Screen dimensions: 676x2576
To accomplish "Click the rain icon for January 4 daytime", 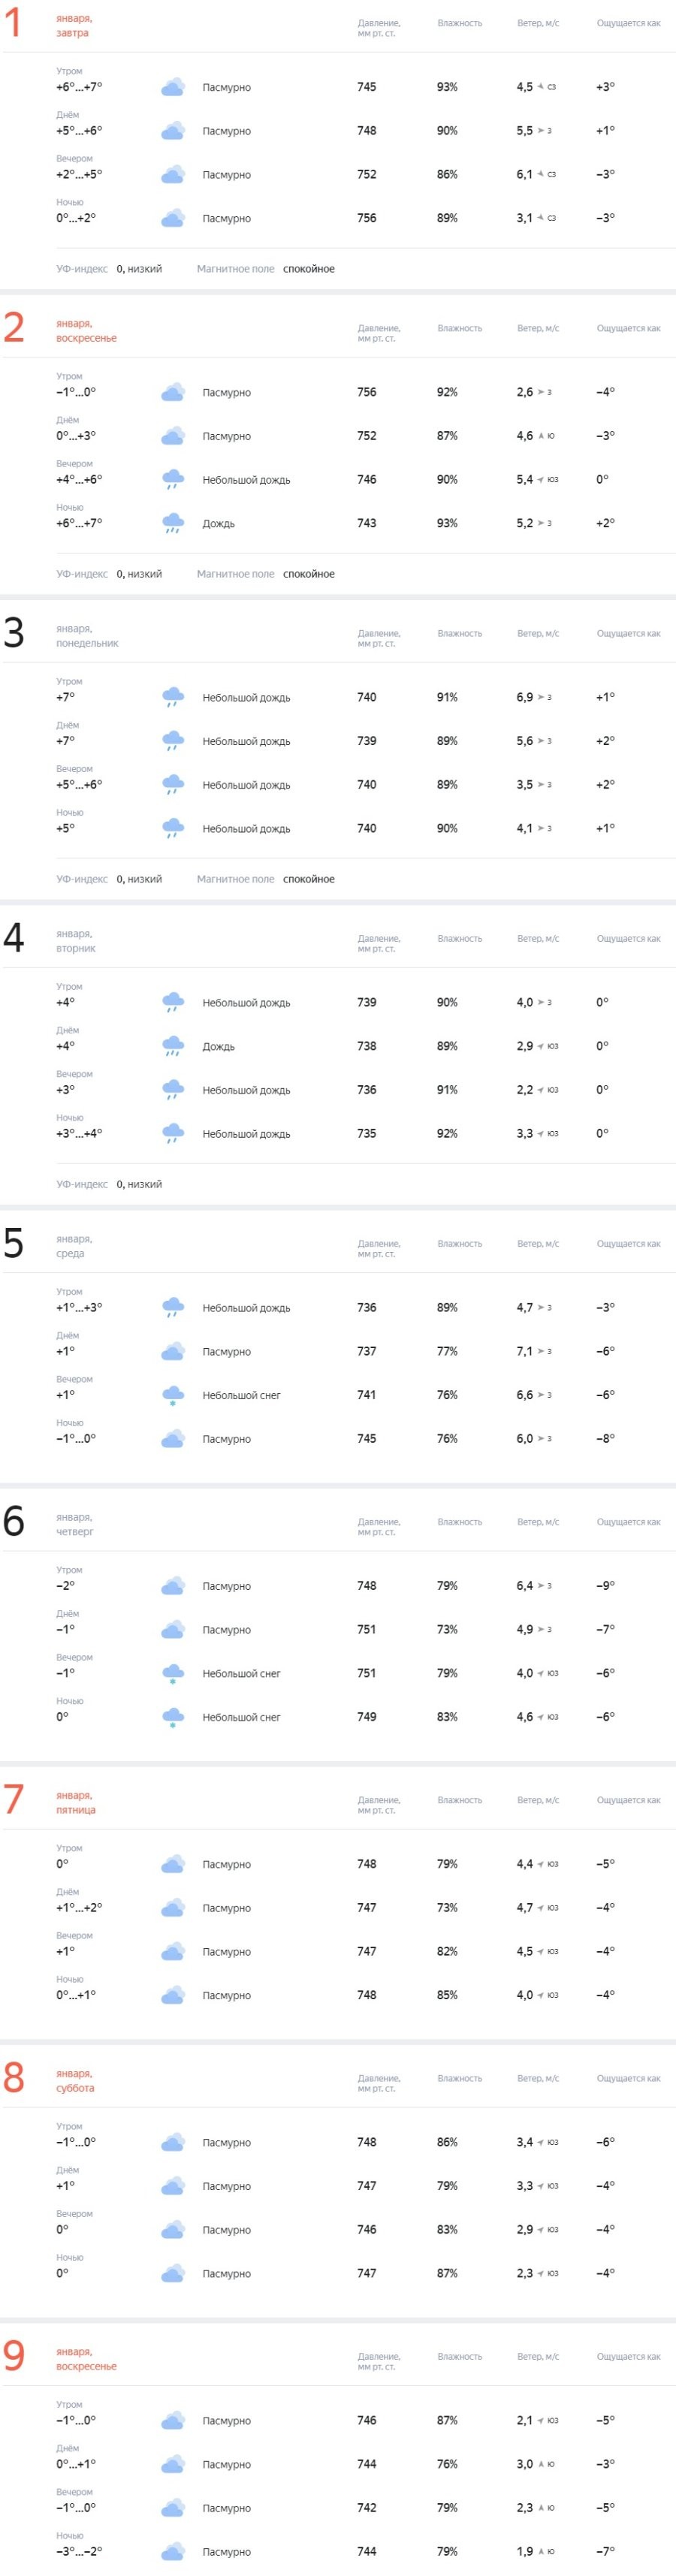I will tap(173, 1046).
